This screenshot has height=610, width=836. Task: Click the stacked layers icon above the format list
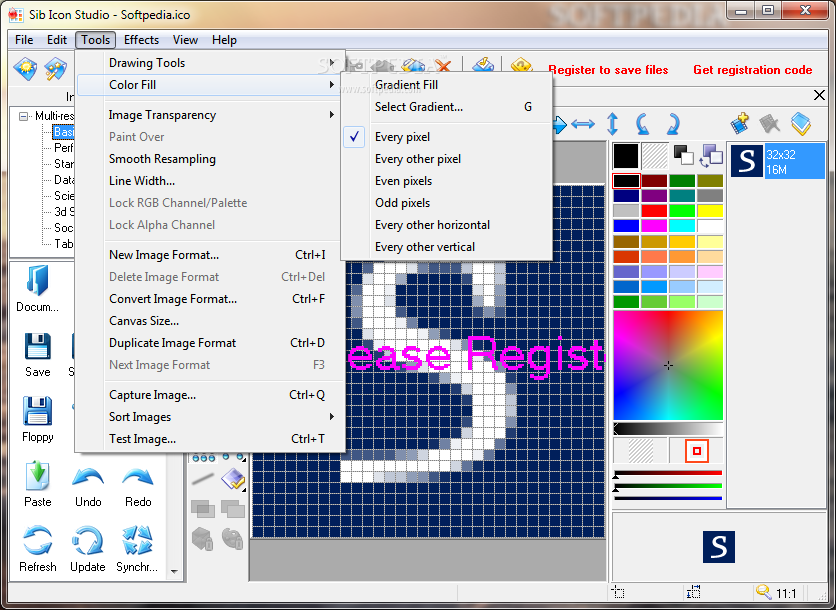pos(801,124)
